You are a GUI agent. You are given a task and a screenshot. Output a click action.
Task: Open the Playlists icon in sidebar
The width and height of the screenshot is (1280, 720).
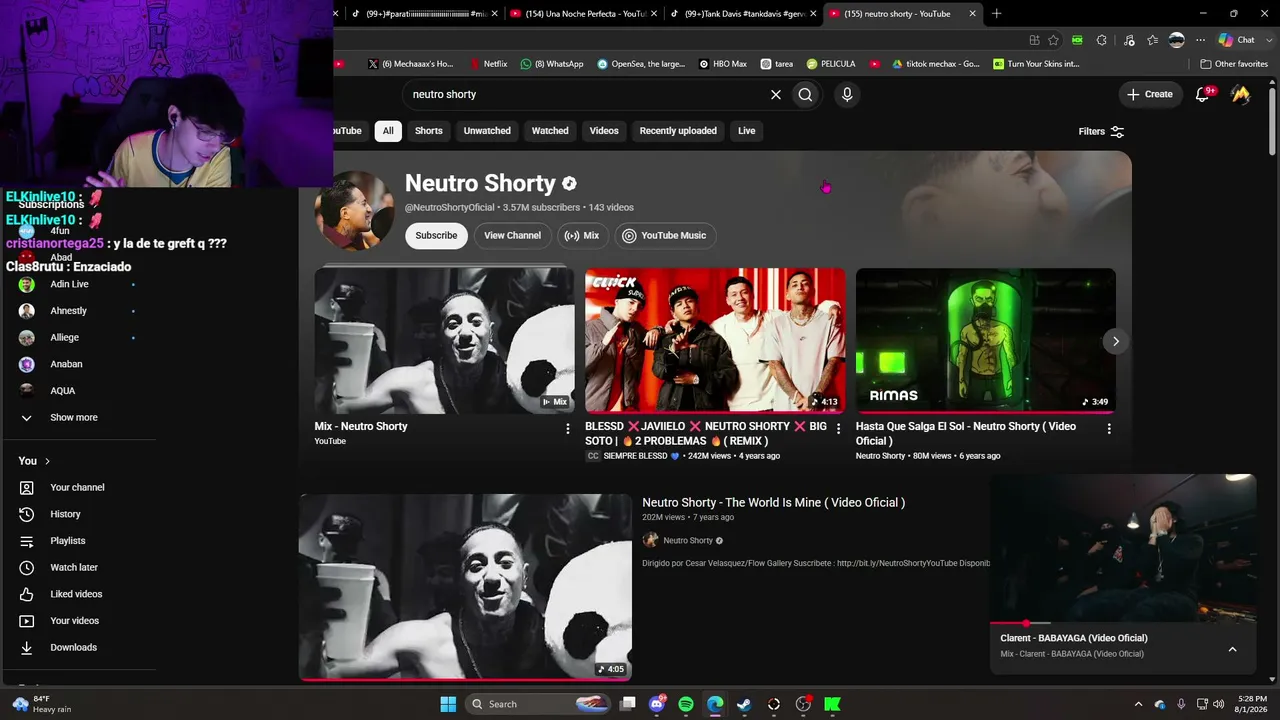click(x=27, y=541)
